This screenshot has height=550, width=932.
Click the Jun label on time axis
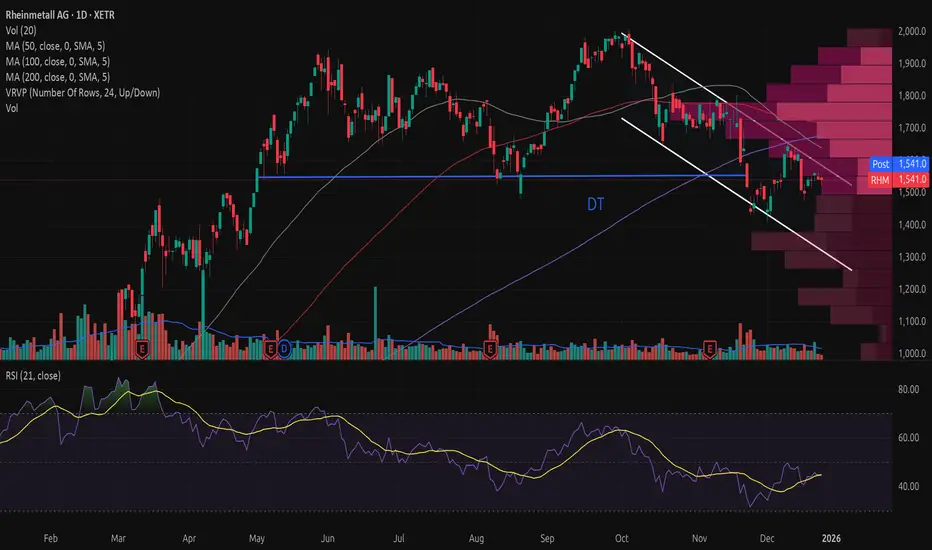click(x=328, y=538)
